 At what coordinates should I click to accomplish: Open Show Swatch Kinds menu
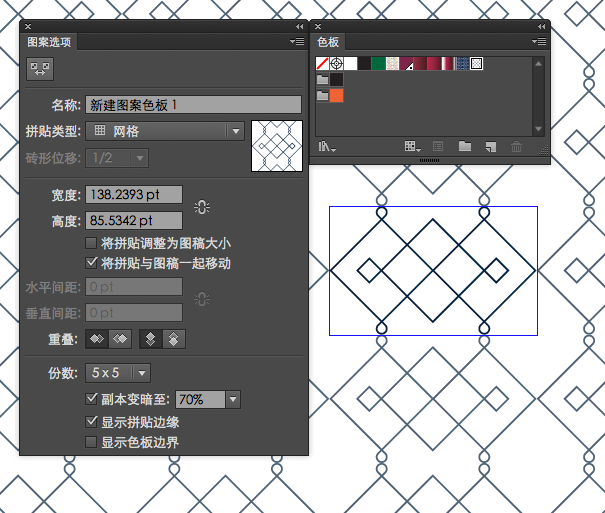coord(412,147)
